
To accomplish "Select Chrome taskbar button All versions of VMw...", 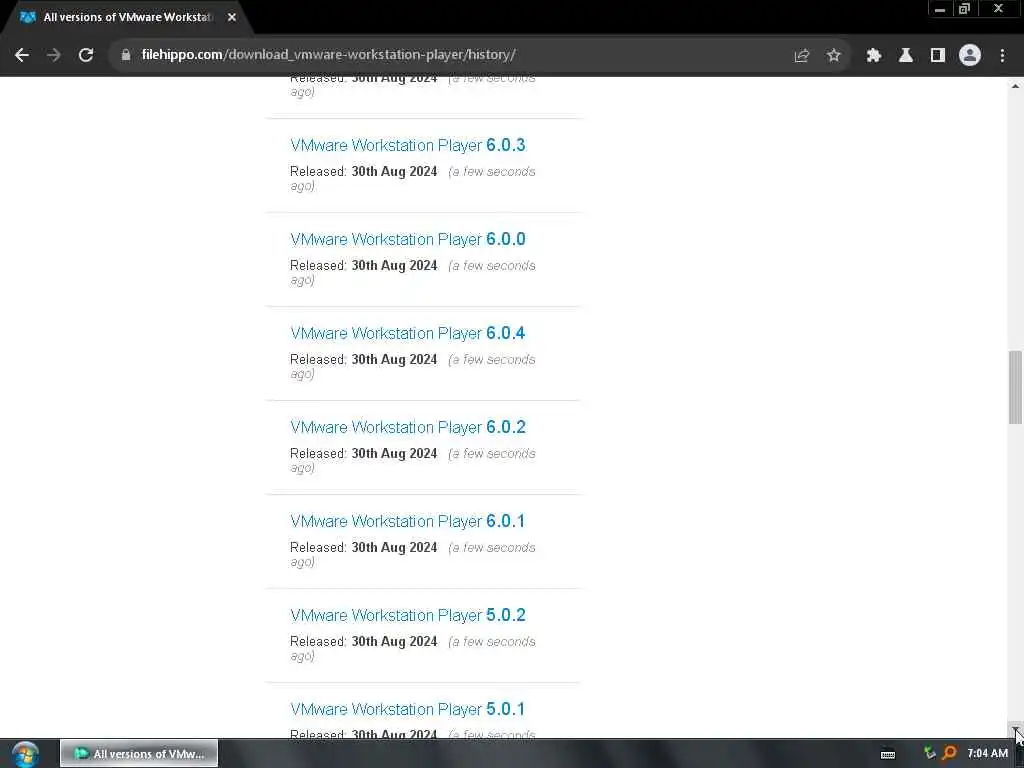I will [139, 754].
